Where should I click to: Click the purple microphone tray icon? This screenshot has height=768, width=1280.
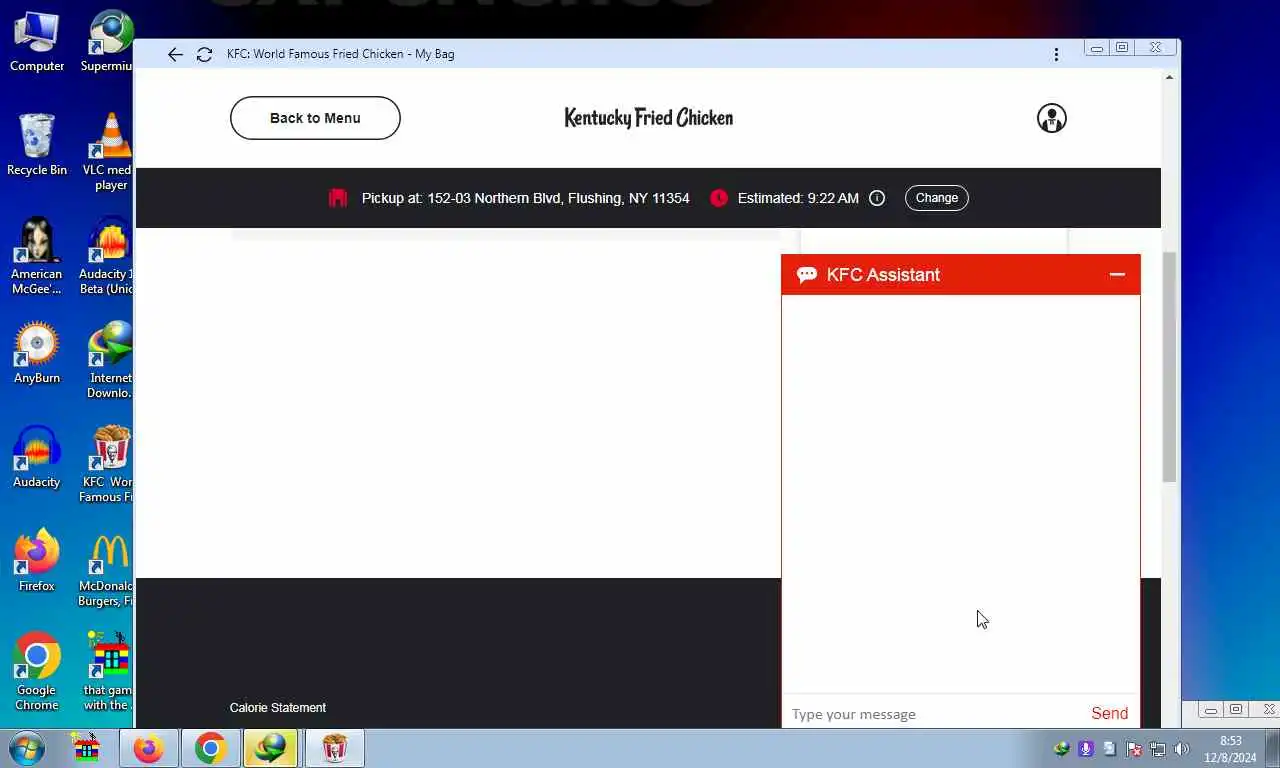[1085, 748]
